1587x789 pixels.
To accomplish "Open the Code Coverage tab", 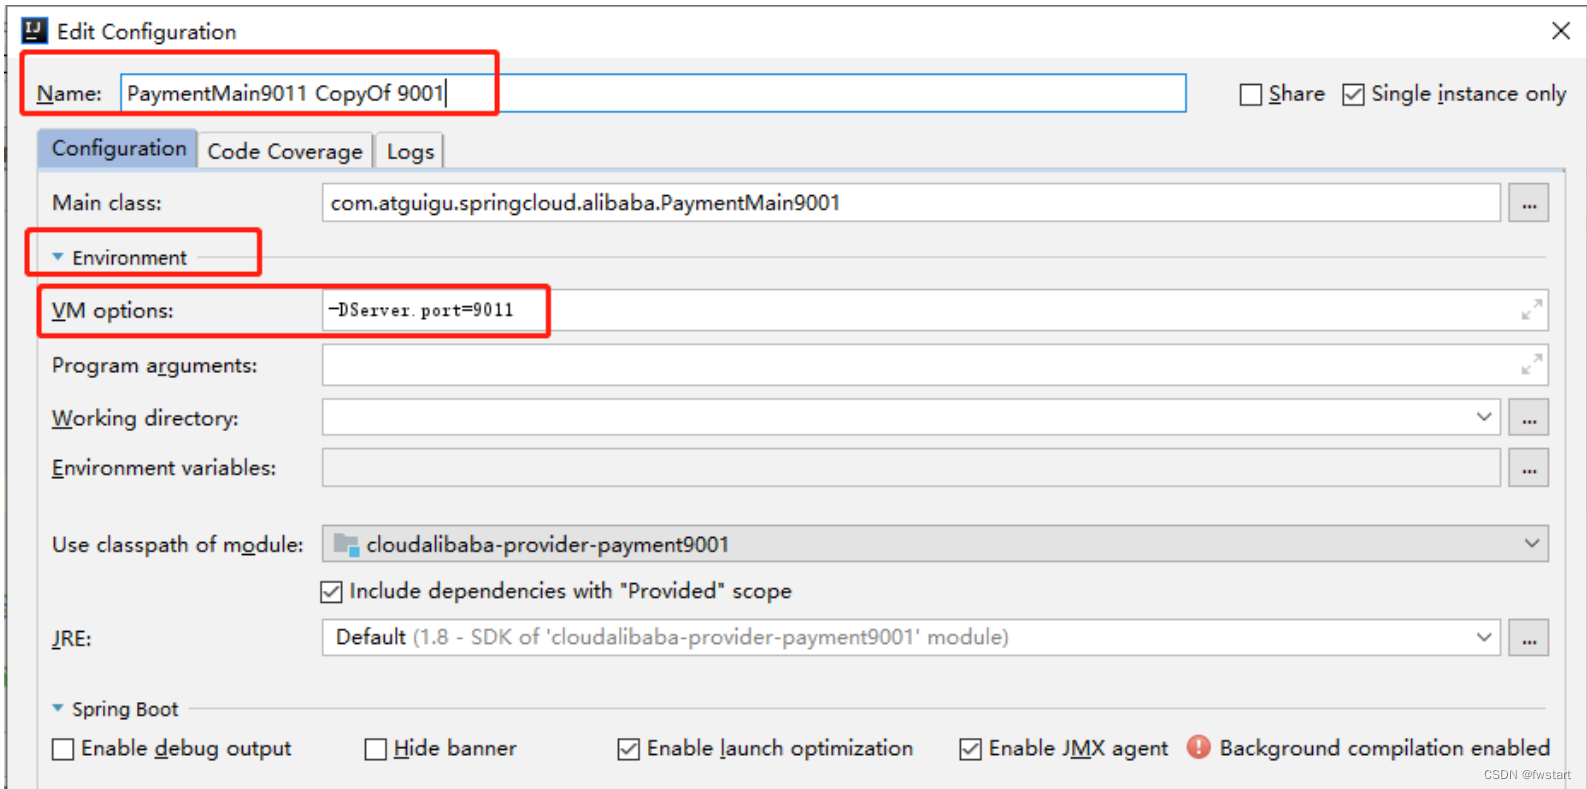I will click(285, 151).
